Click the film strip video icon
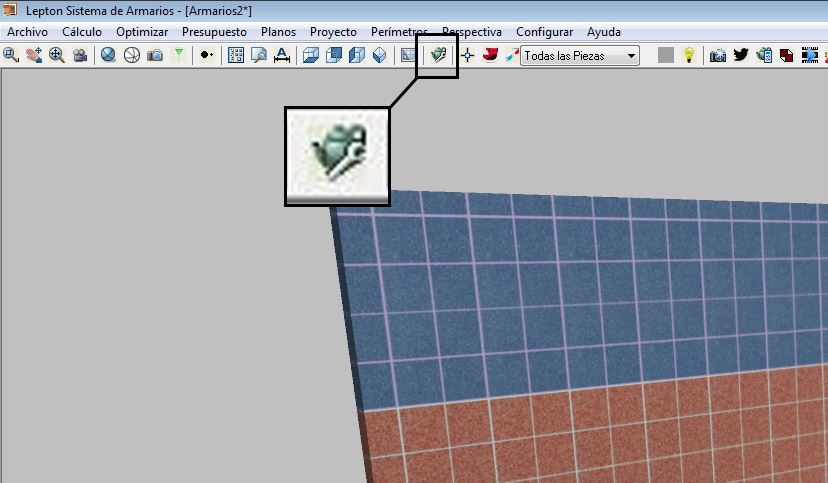Viewport: 828px width, 483px height. click(810, 55)
